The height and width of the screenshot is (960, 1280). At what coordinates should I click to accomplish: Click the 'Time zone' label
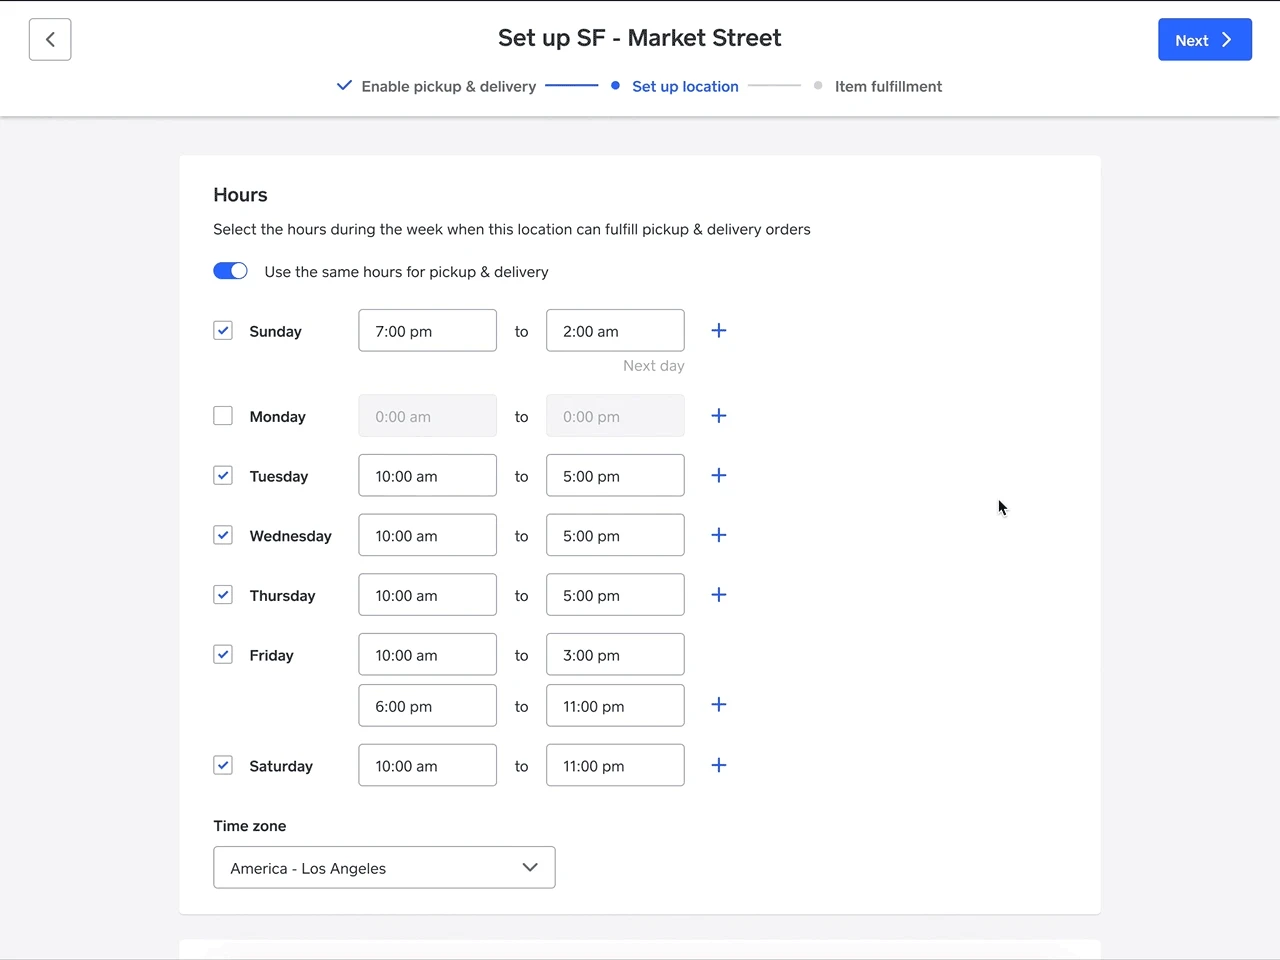coord(250,826)
